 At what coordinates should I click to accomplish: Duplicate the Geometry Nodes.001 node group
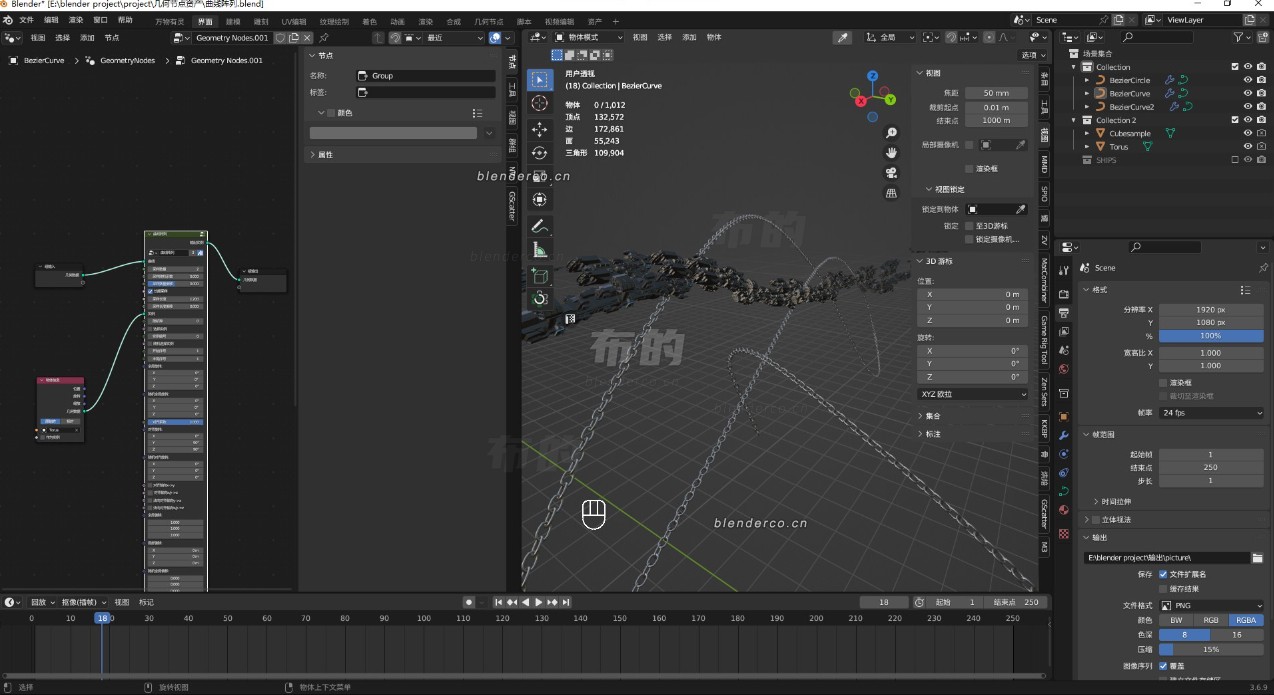point(294,37)
